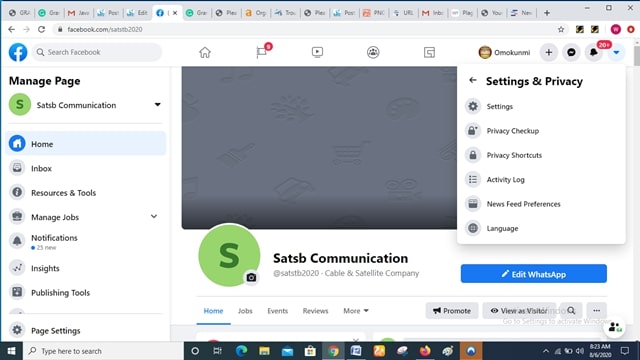
Task: Click the Edit WhatsApp button
Action: point(533,274)
